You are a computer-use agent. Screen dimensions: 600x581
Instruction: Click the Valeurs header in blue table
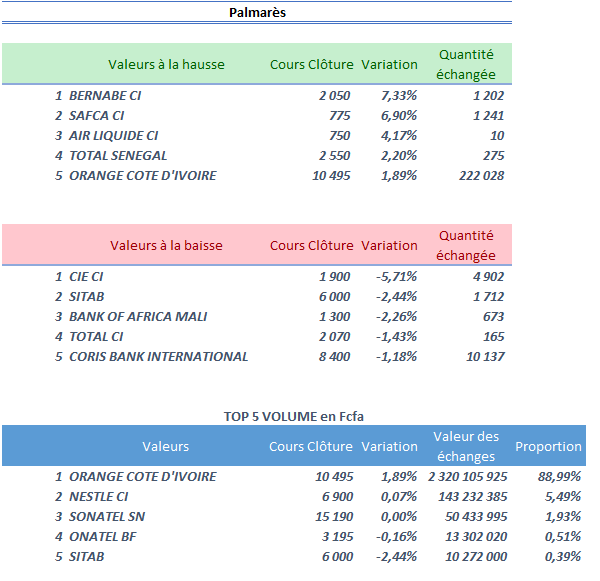point(166,446)
